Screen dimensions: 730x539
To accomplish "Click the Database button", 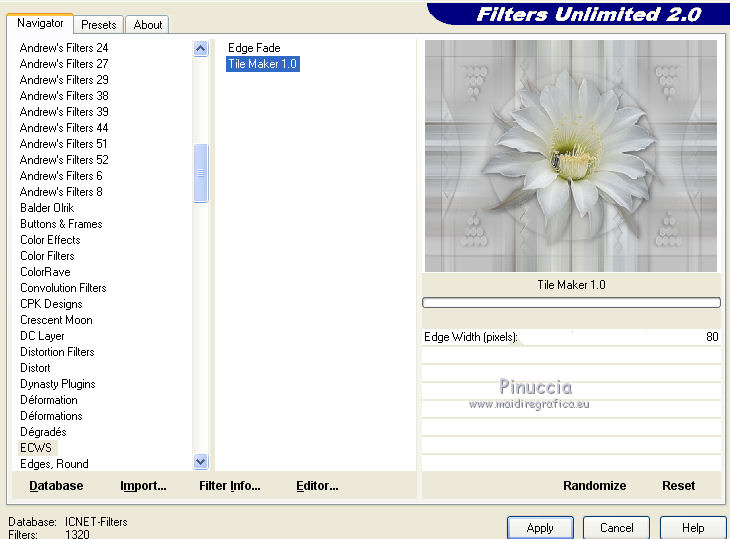I will click(x=56, y=485).
